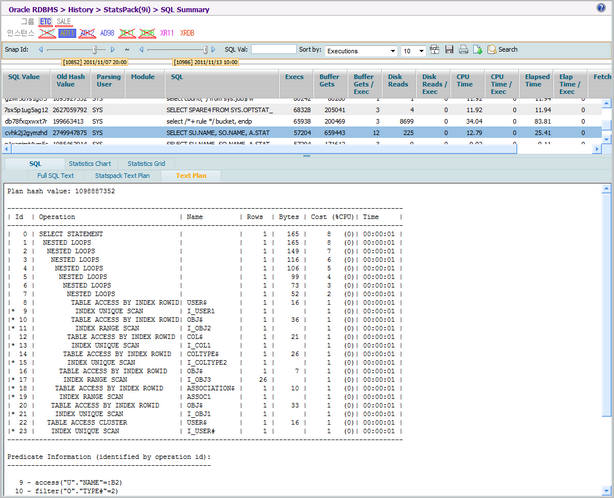Image resolution: width=614 pixels, height=498 pixels.
Task: Switch to the Statistics Chart tab
Action: pyautogui.click(x=90, y=164)
